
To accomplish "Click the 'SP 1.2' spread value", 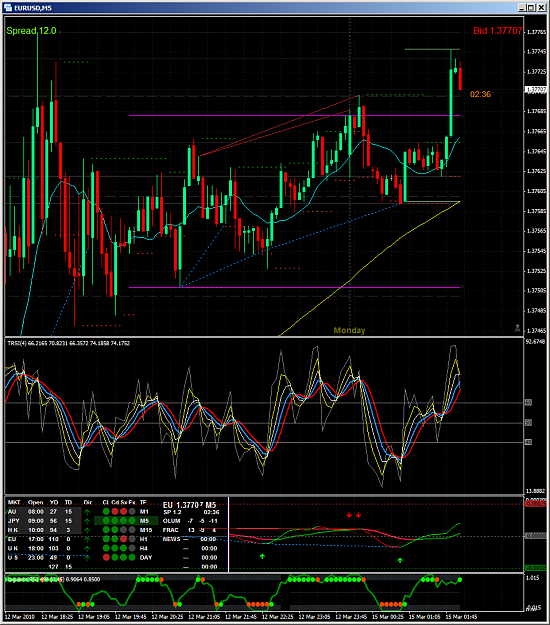I will (x=172, y=512).
